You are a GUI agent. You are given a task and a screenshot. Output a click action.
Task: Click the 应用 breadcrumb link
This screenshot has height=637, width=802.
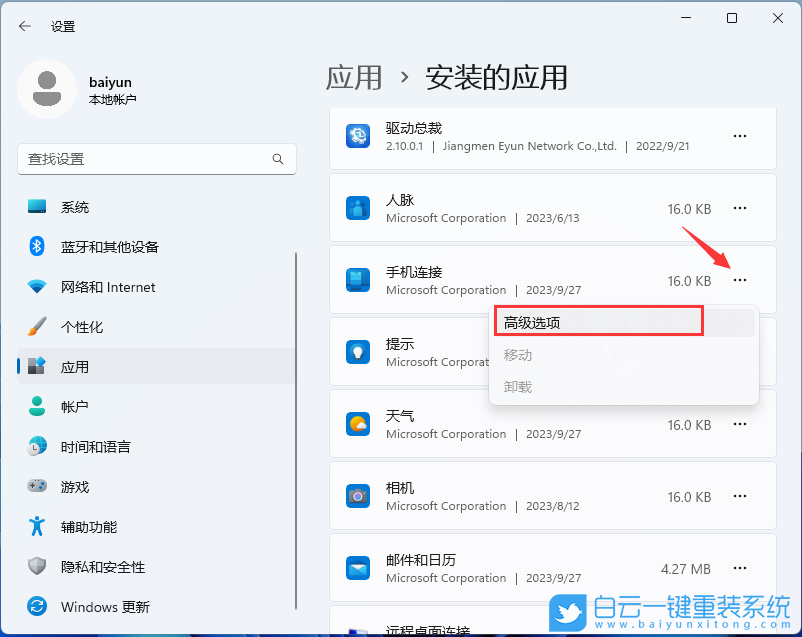click(355, 77)
